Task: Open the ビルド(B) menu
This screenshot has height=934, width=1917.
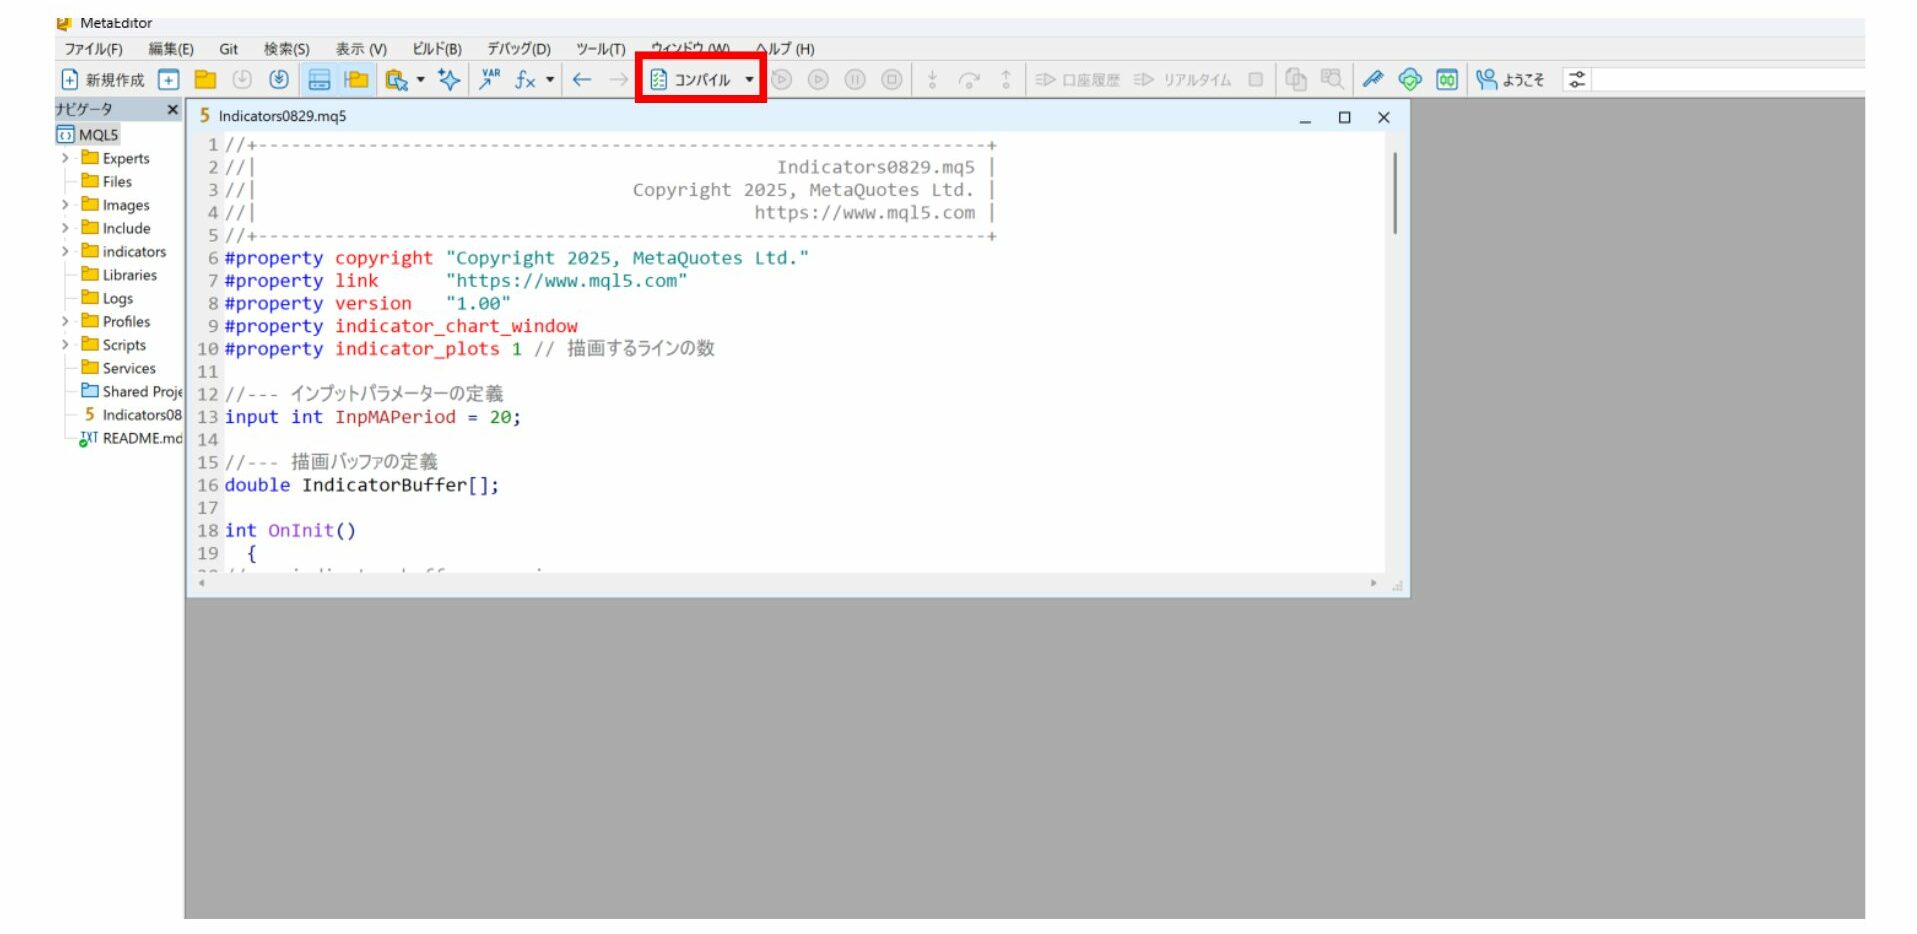Action: click(437, 49)
